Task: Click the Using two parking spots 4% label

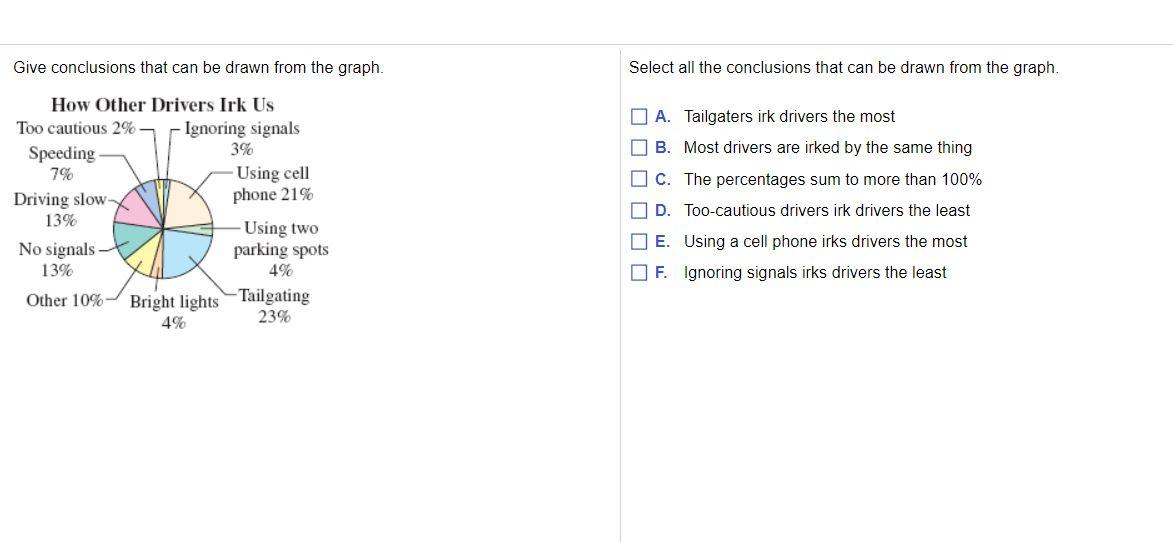Action: pyautogui.click(x=281, y=249)
